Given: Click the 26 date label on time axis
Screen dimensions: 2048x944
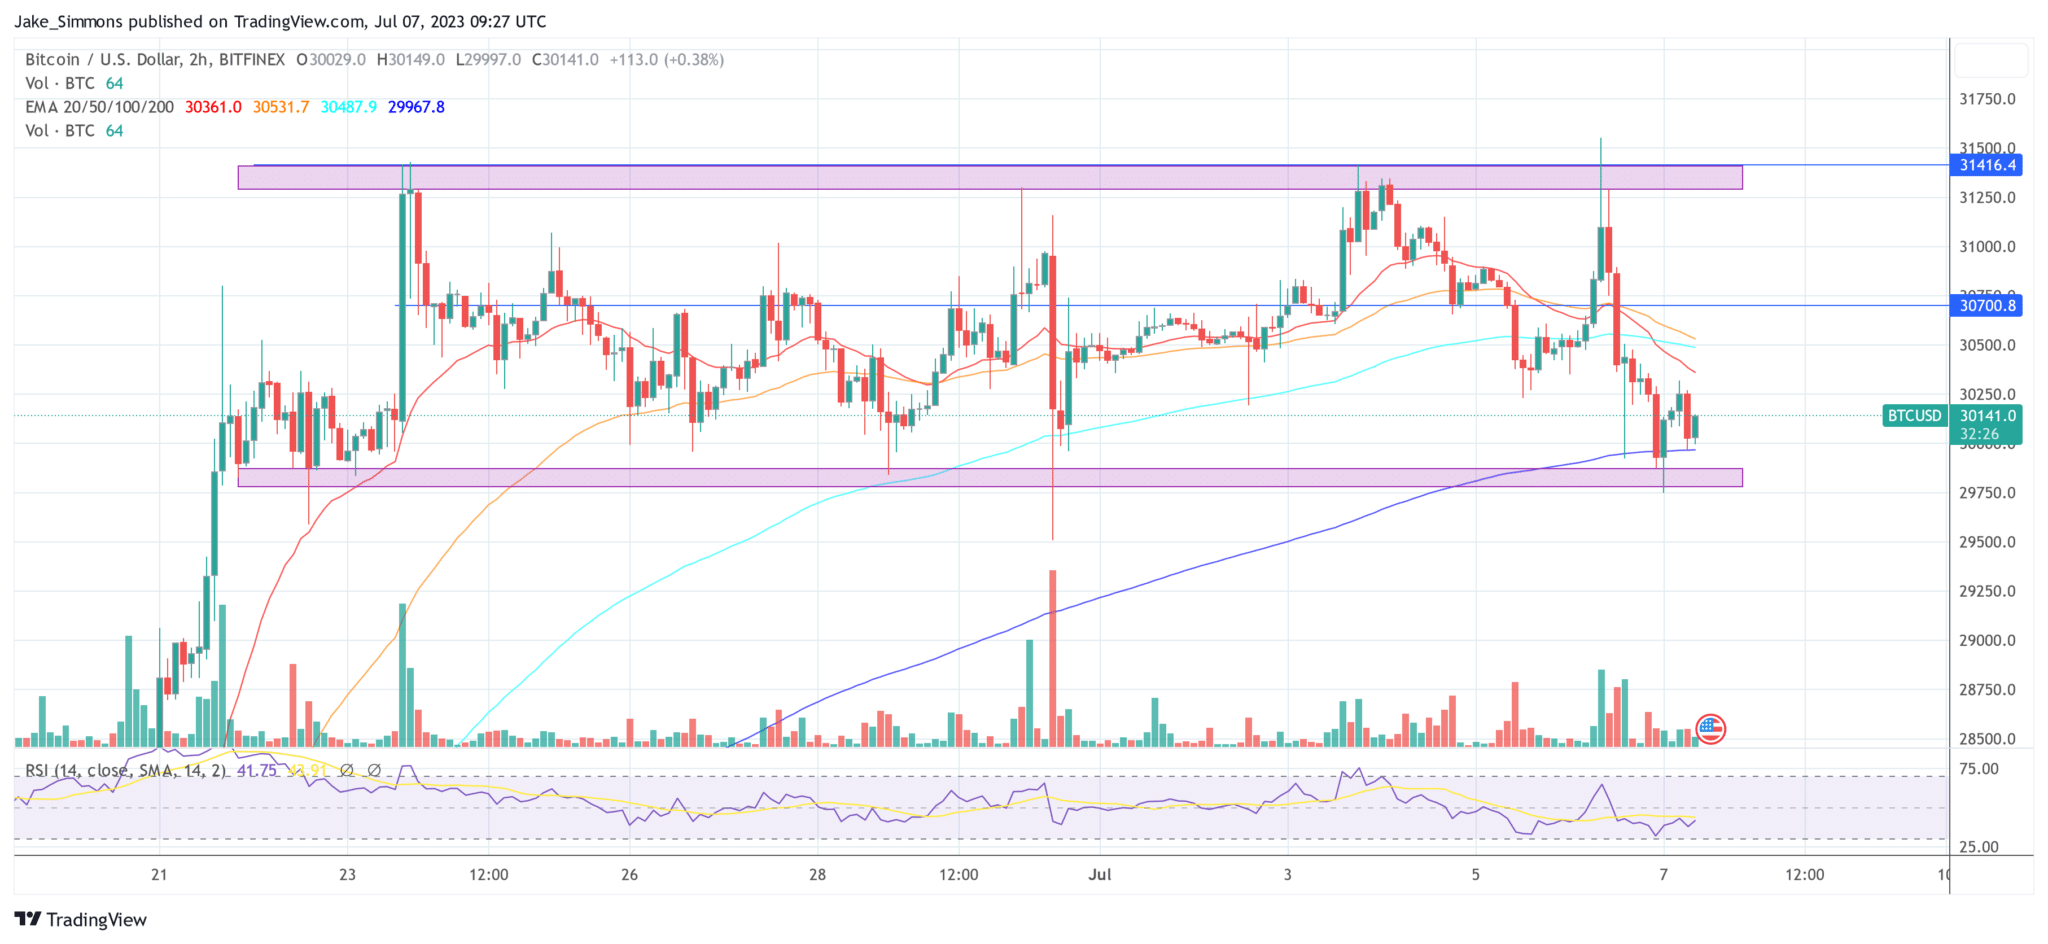Looking at the screenshot, I should pos(629,875).
